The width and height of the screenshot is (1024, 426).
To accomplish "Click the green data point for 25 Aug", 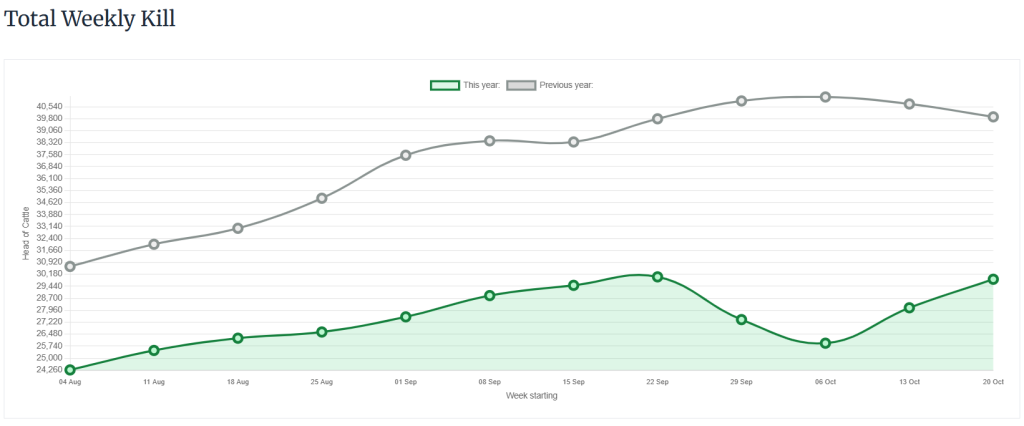I will tap(322, 332).
